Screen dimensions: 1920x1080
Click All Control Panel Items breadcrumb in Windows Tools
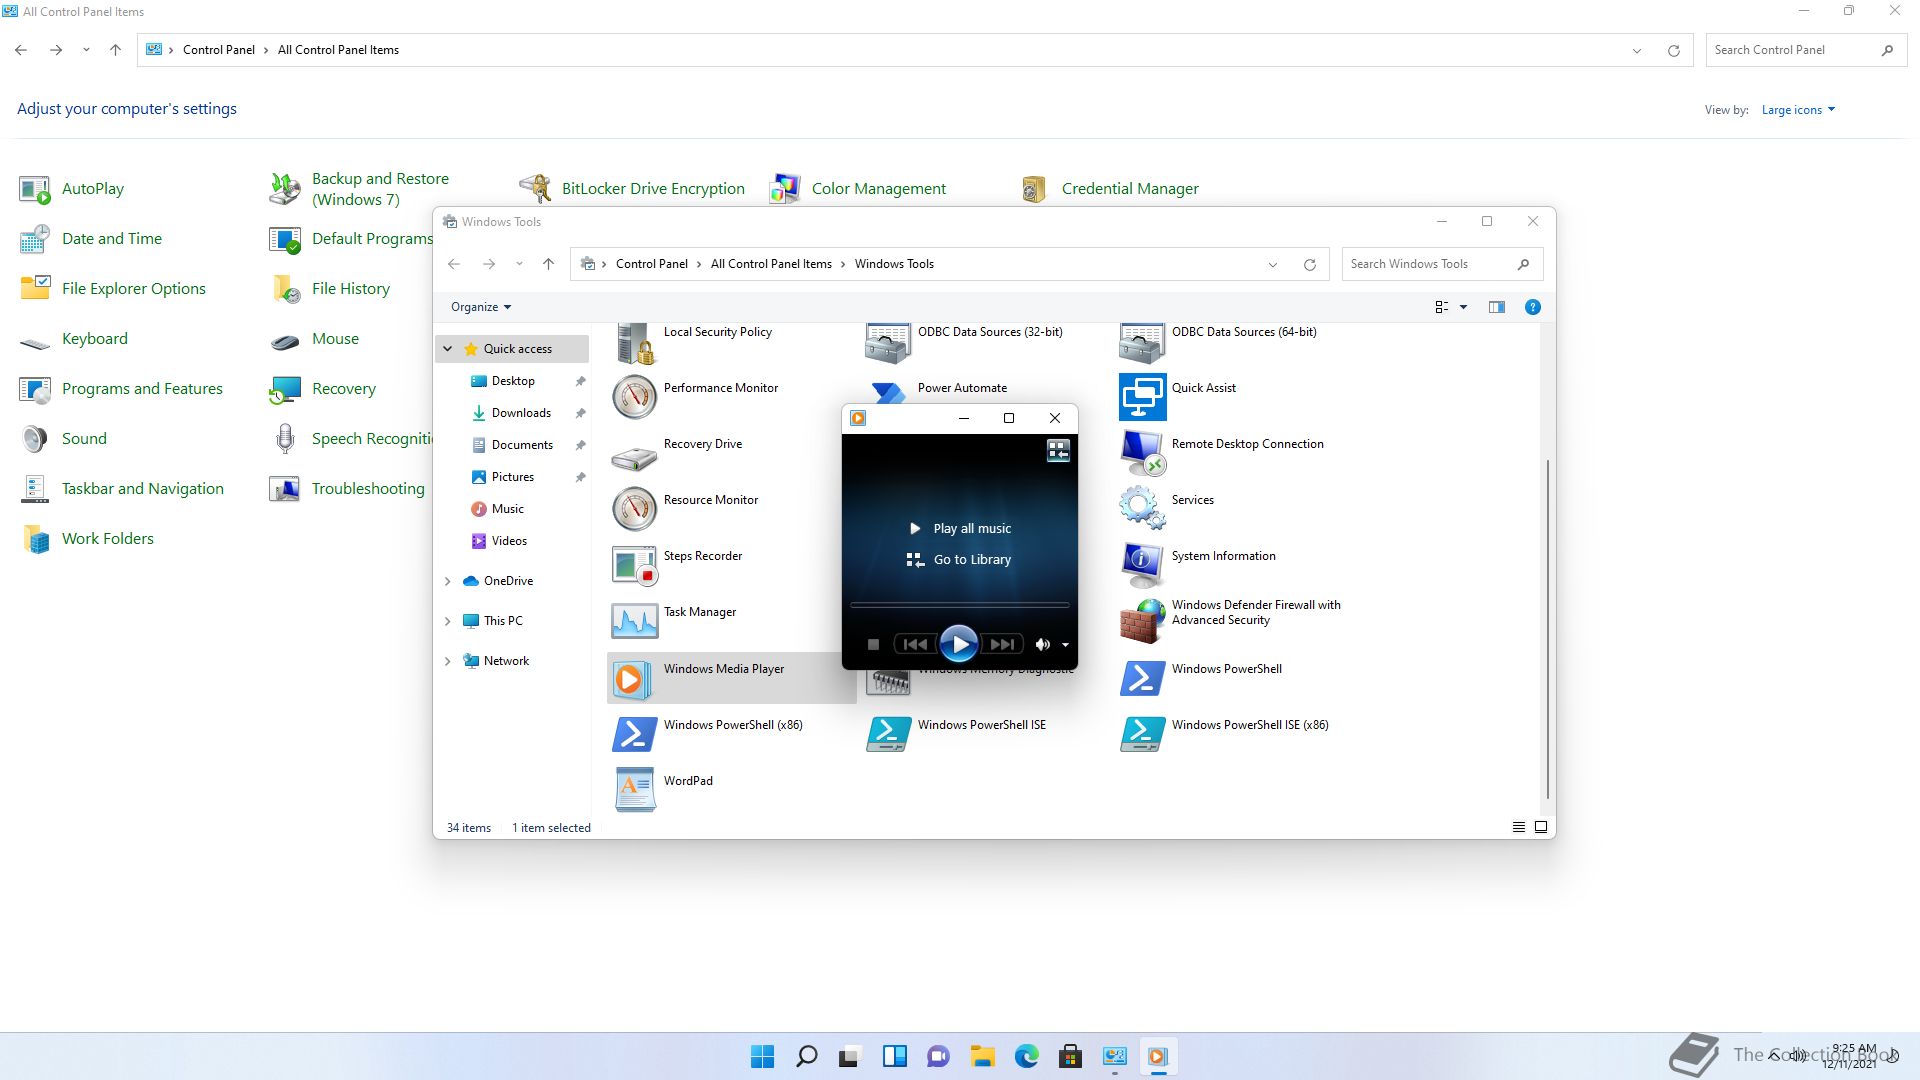(771, 264)
